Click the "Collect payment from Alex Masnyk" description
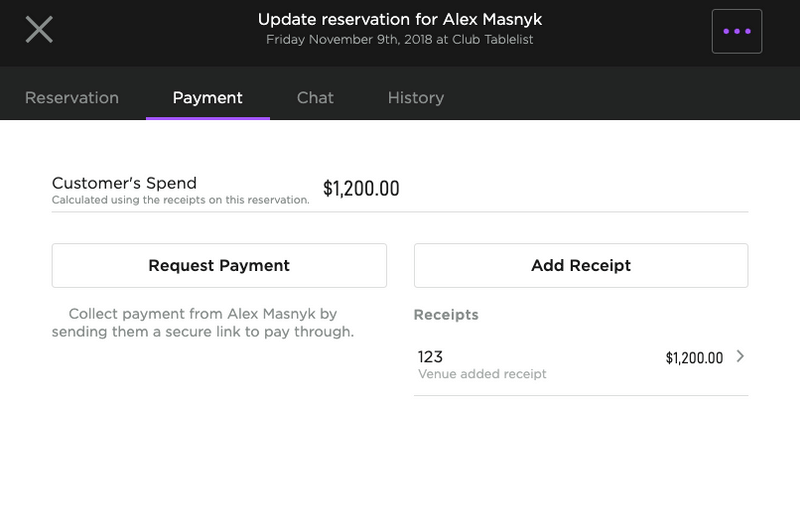 tap(203, 314)
